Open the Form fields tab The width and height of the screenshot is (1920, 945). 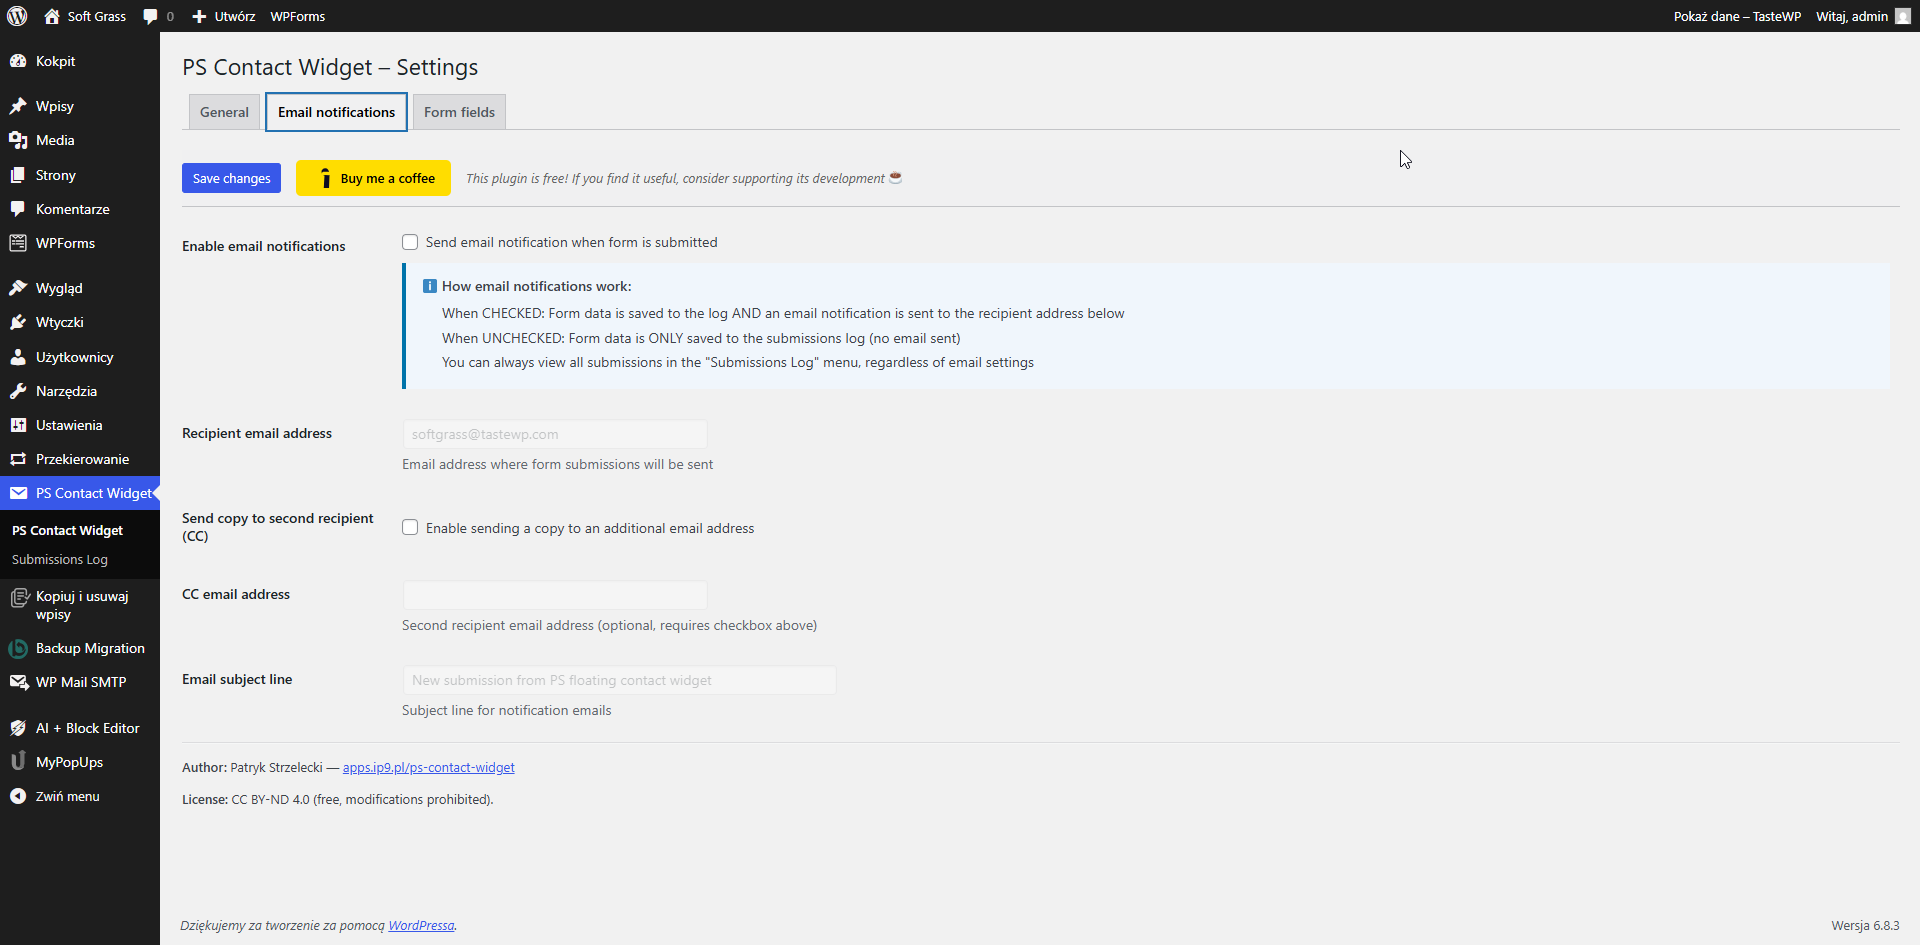458,111
